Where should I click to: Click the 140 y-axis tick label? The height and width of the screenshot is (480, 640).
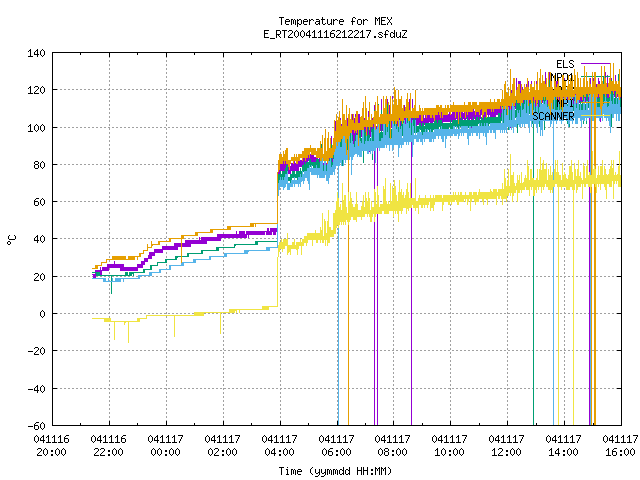click(x=36, y=53)
